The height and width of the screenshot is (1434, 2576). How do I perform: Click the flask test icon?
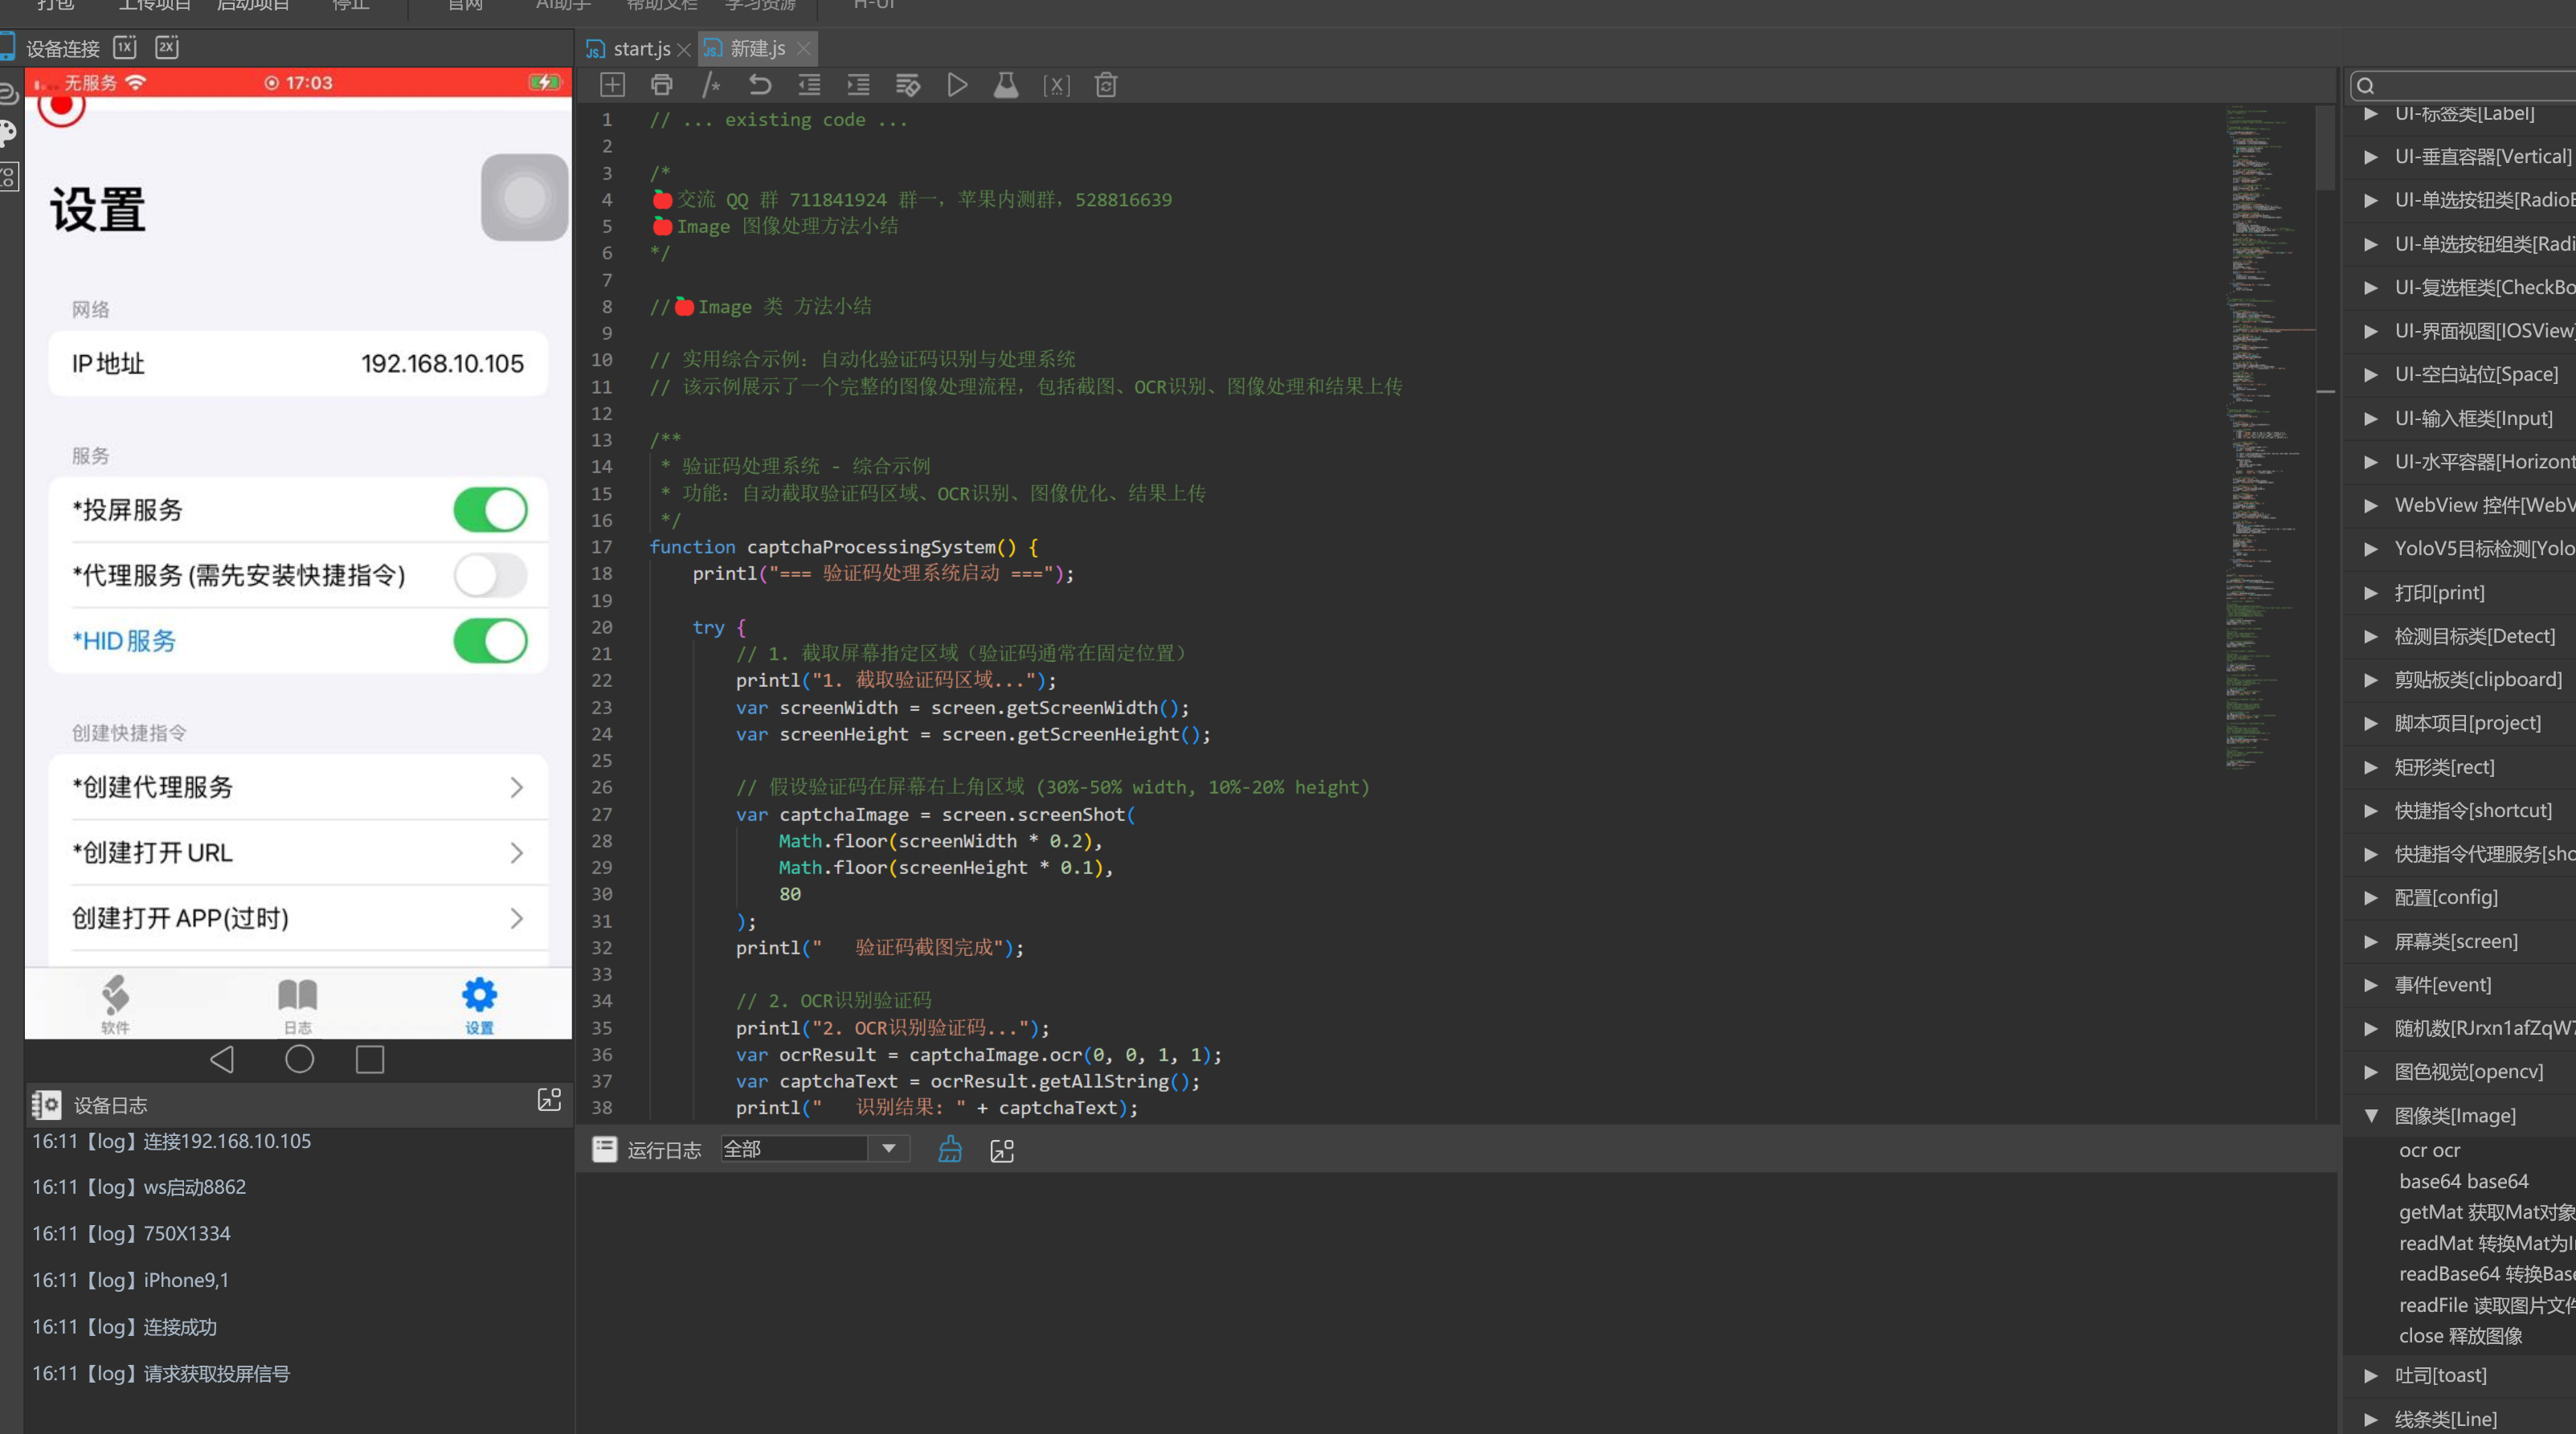coord(1005,85)
